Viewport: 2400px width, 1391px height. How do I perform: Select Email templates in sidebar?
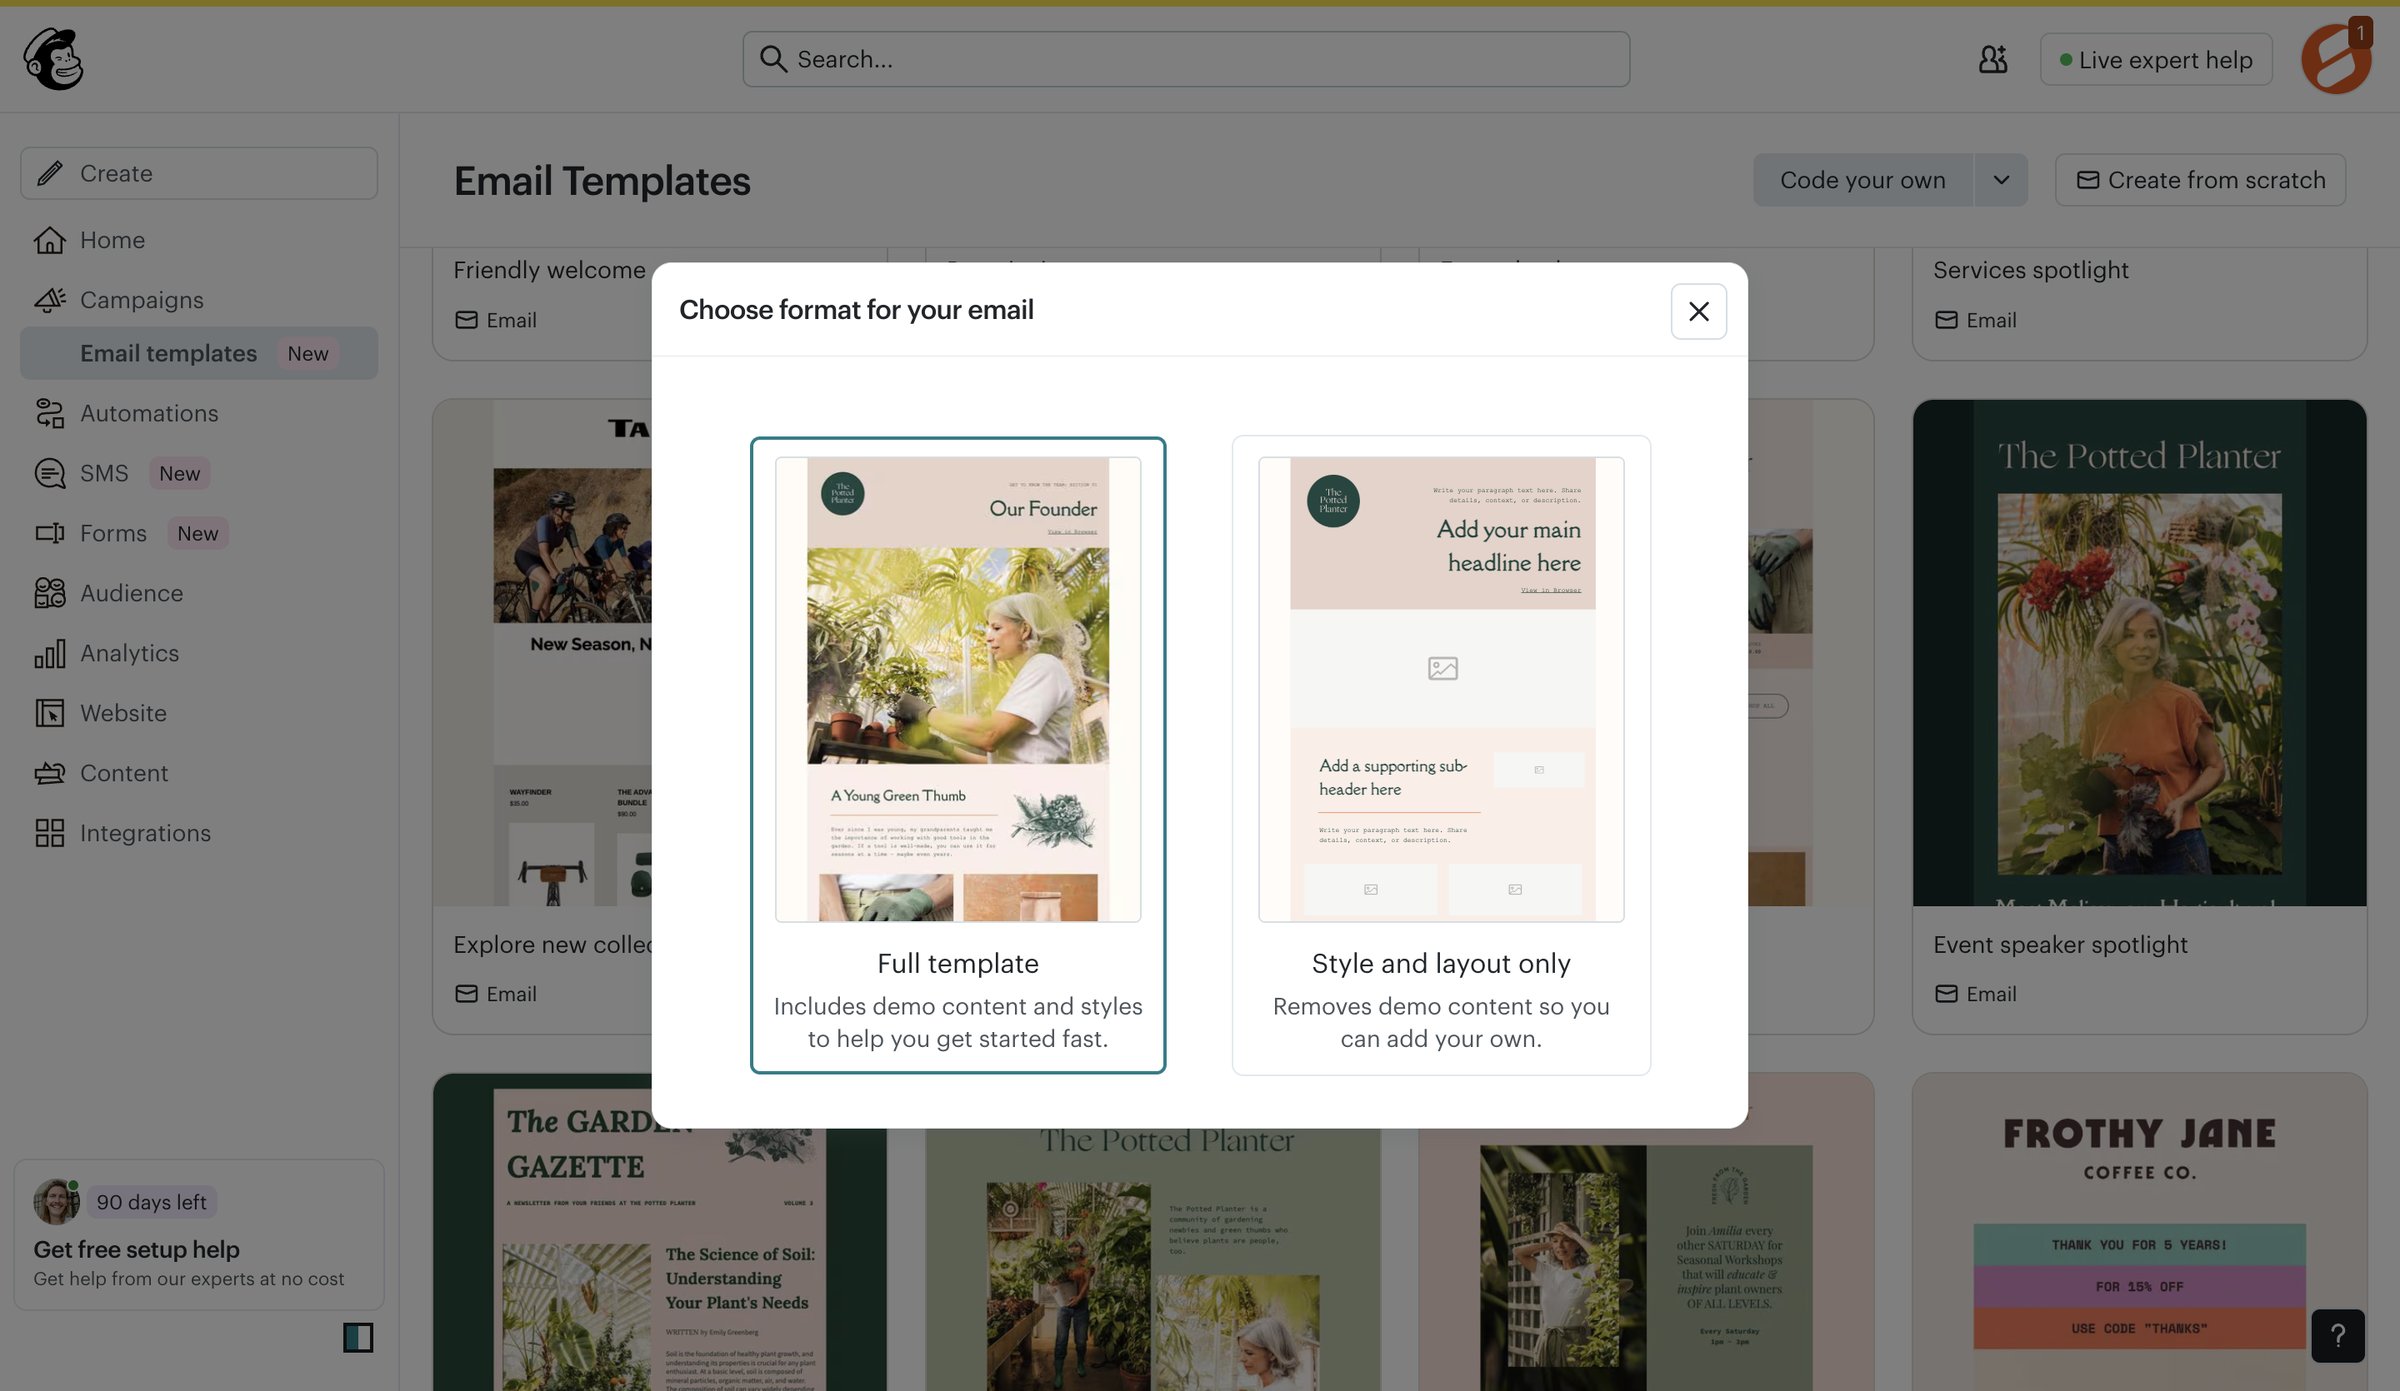(199, 353)
